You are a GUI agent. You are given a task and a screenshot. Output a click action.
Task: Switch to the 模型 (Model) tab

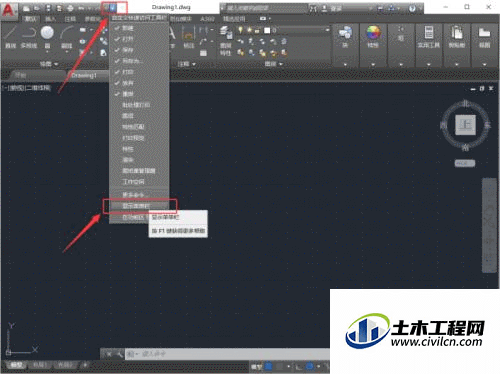click(x=16, y=365)
